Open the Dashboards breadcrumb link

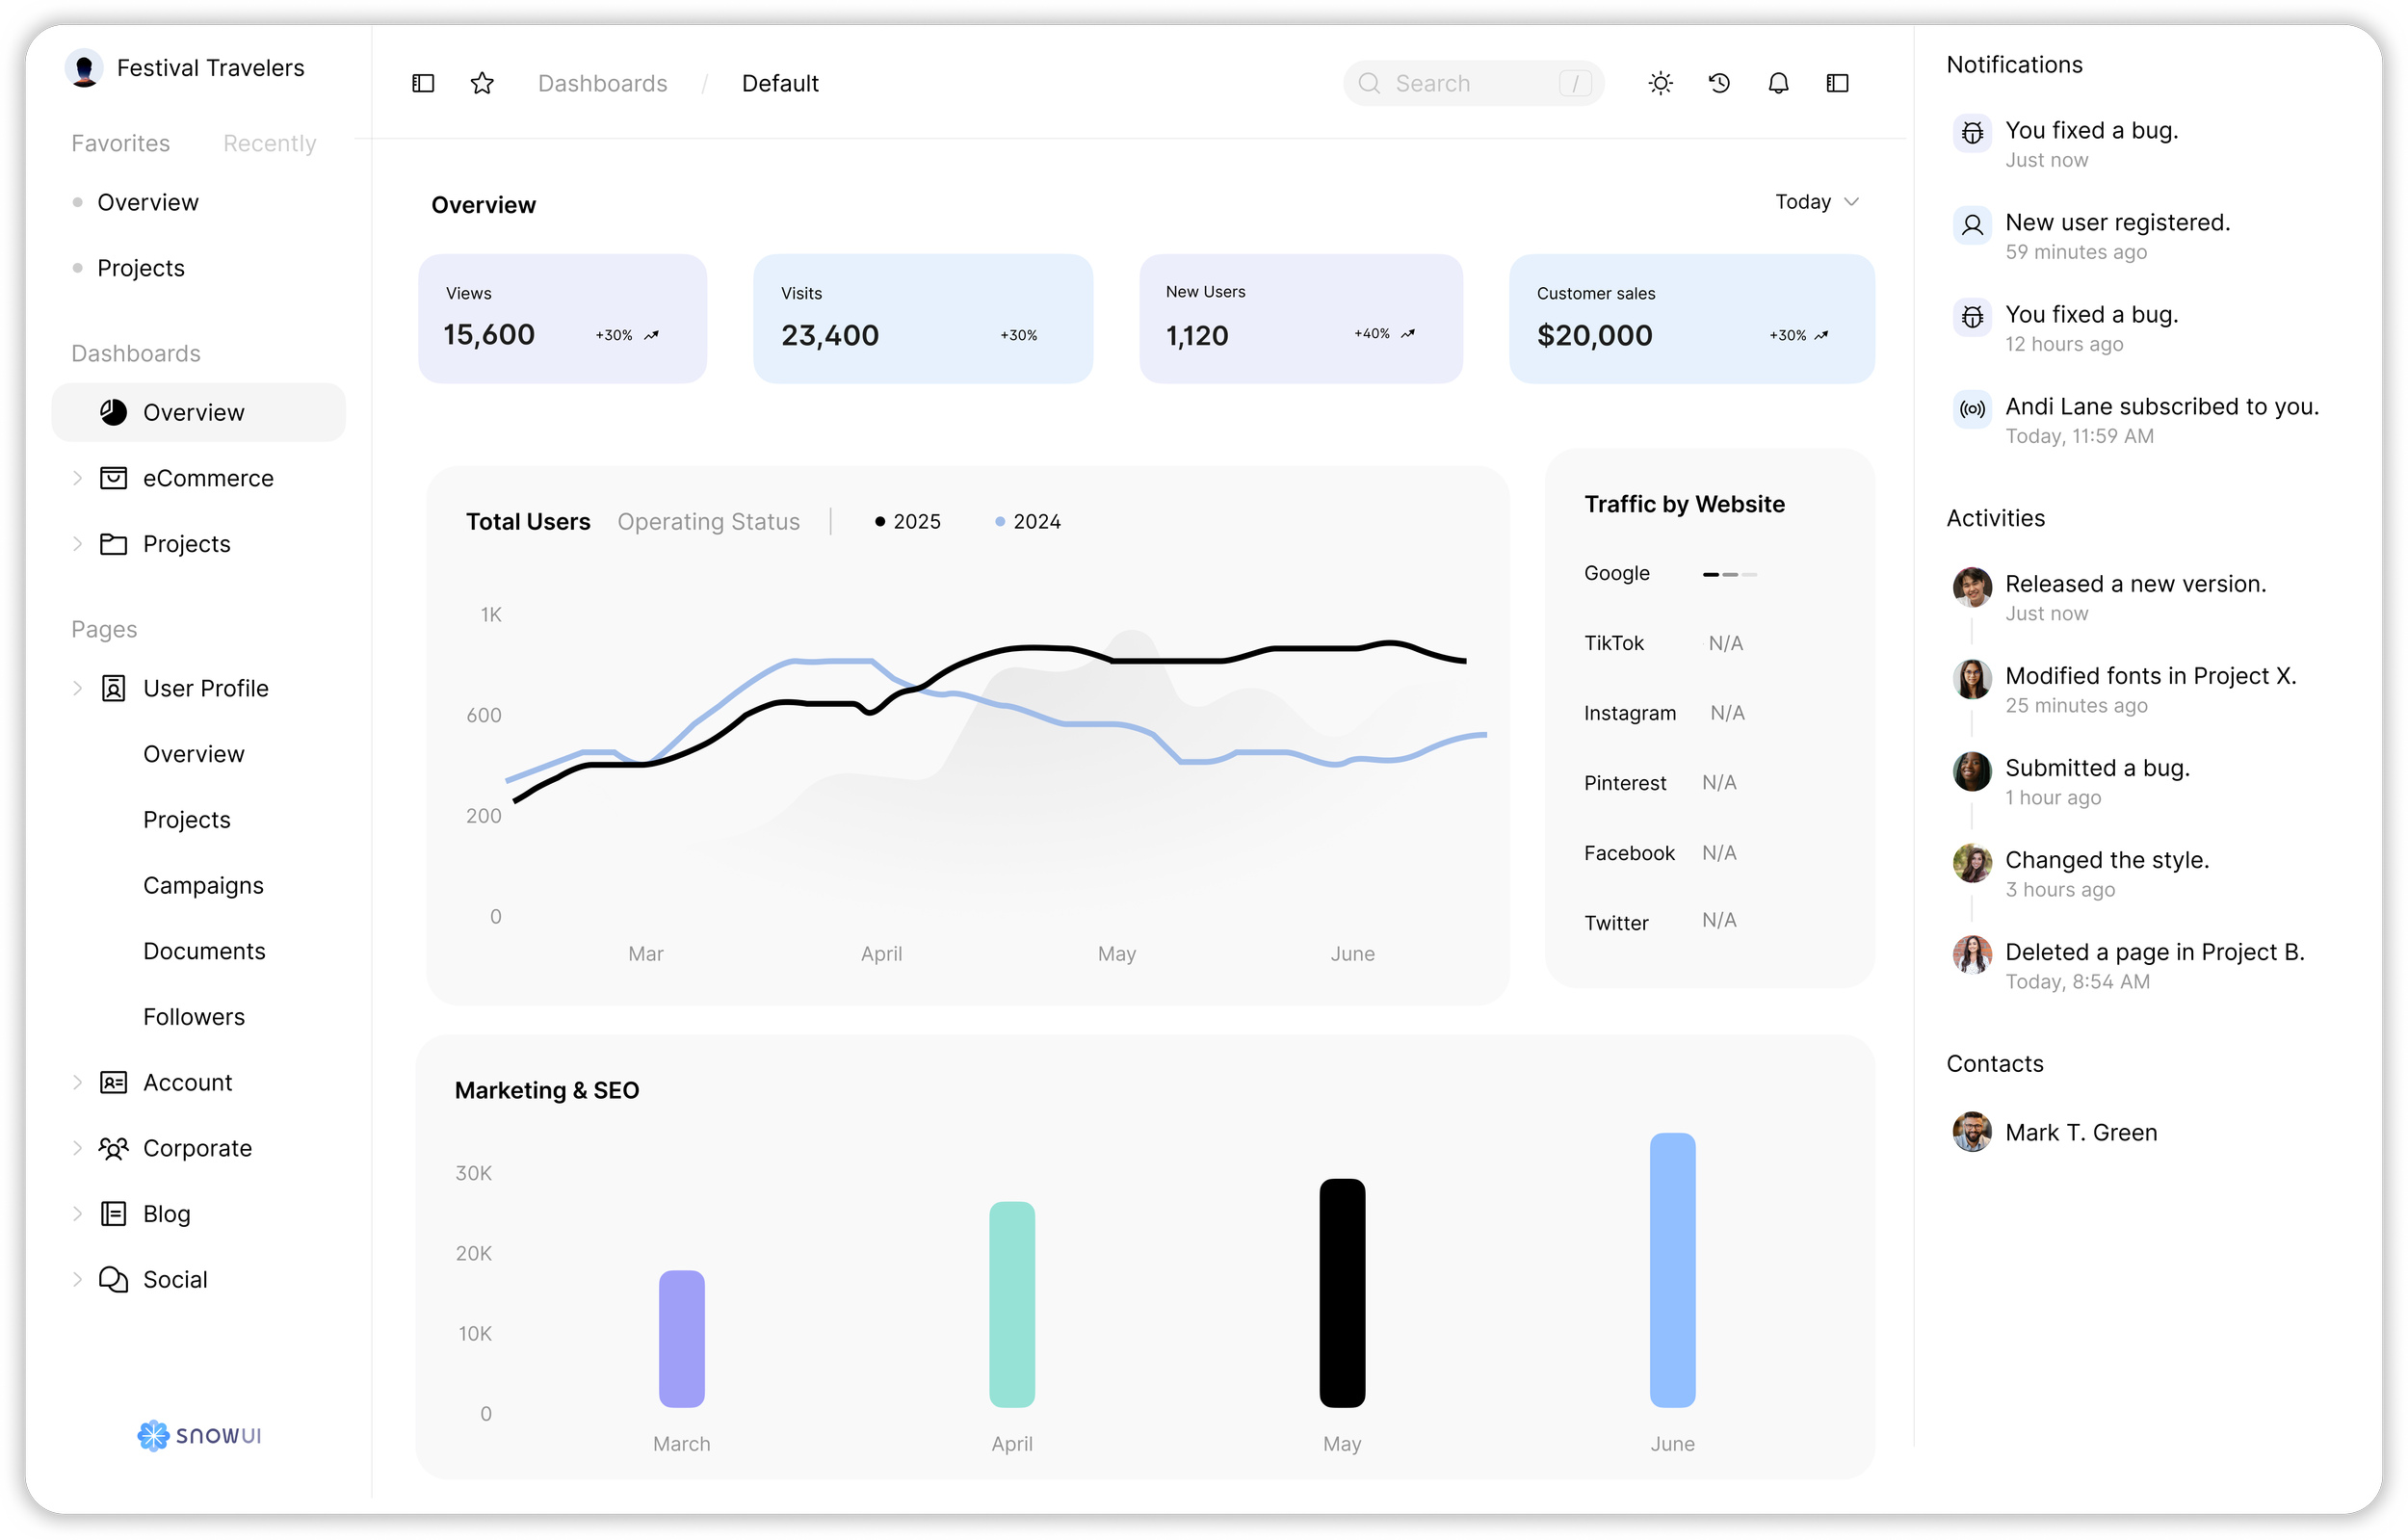point(602,83)
